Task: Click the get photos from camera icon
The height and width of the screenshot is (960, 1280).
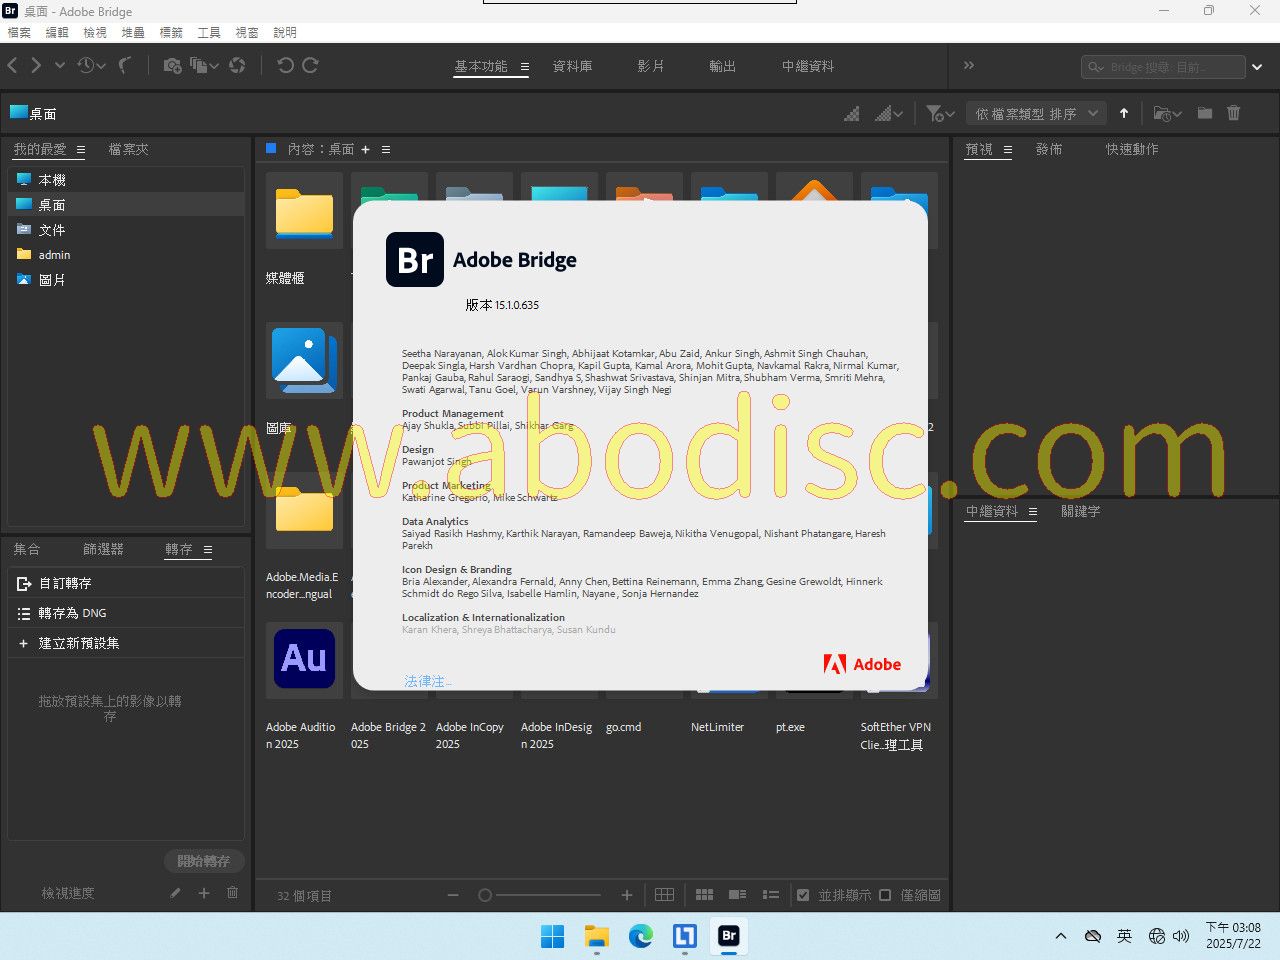Action: tap(172, 65)
